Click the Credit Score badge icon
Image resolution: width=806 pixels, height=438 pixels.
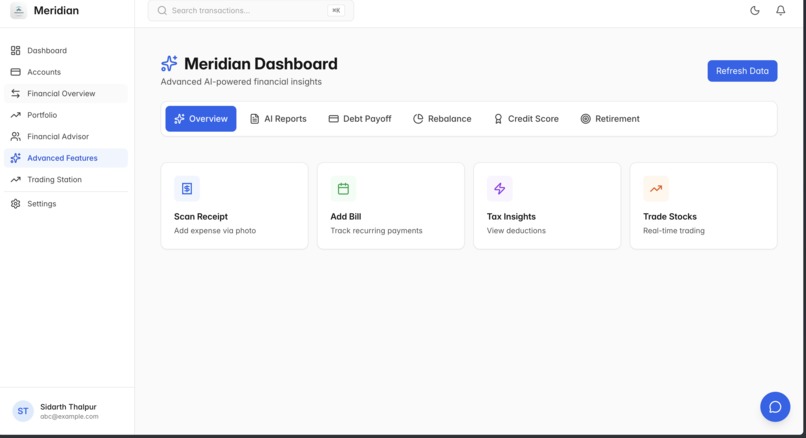498,119
